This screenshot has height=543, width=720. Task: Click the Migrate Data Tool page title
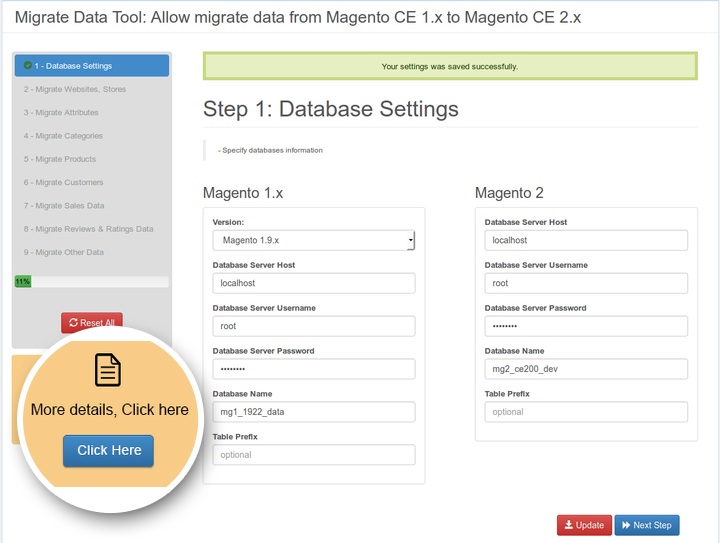298,17
